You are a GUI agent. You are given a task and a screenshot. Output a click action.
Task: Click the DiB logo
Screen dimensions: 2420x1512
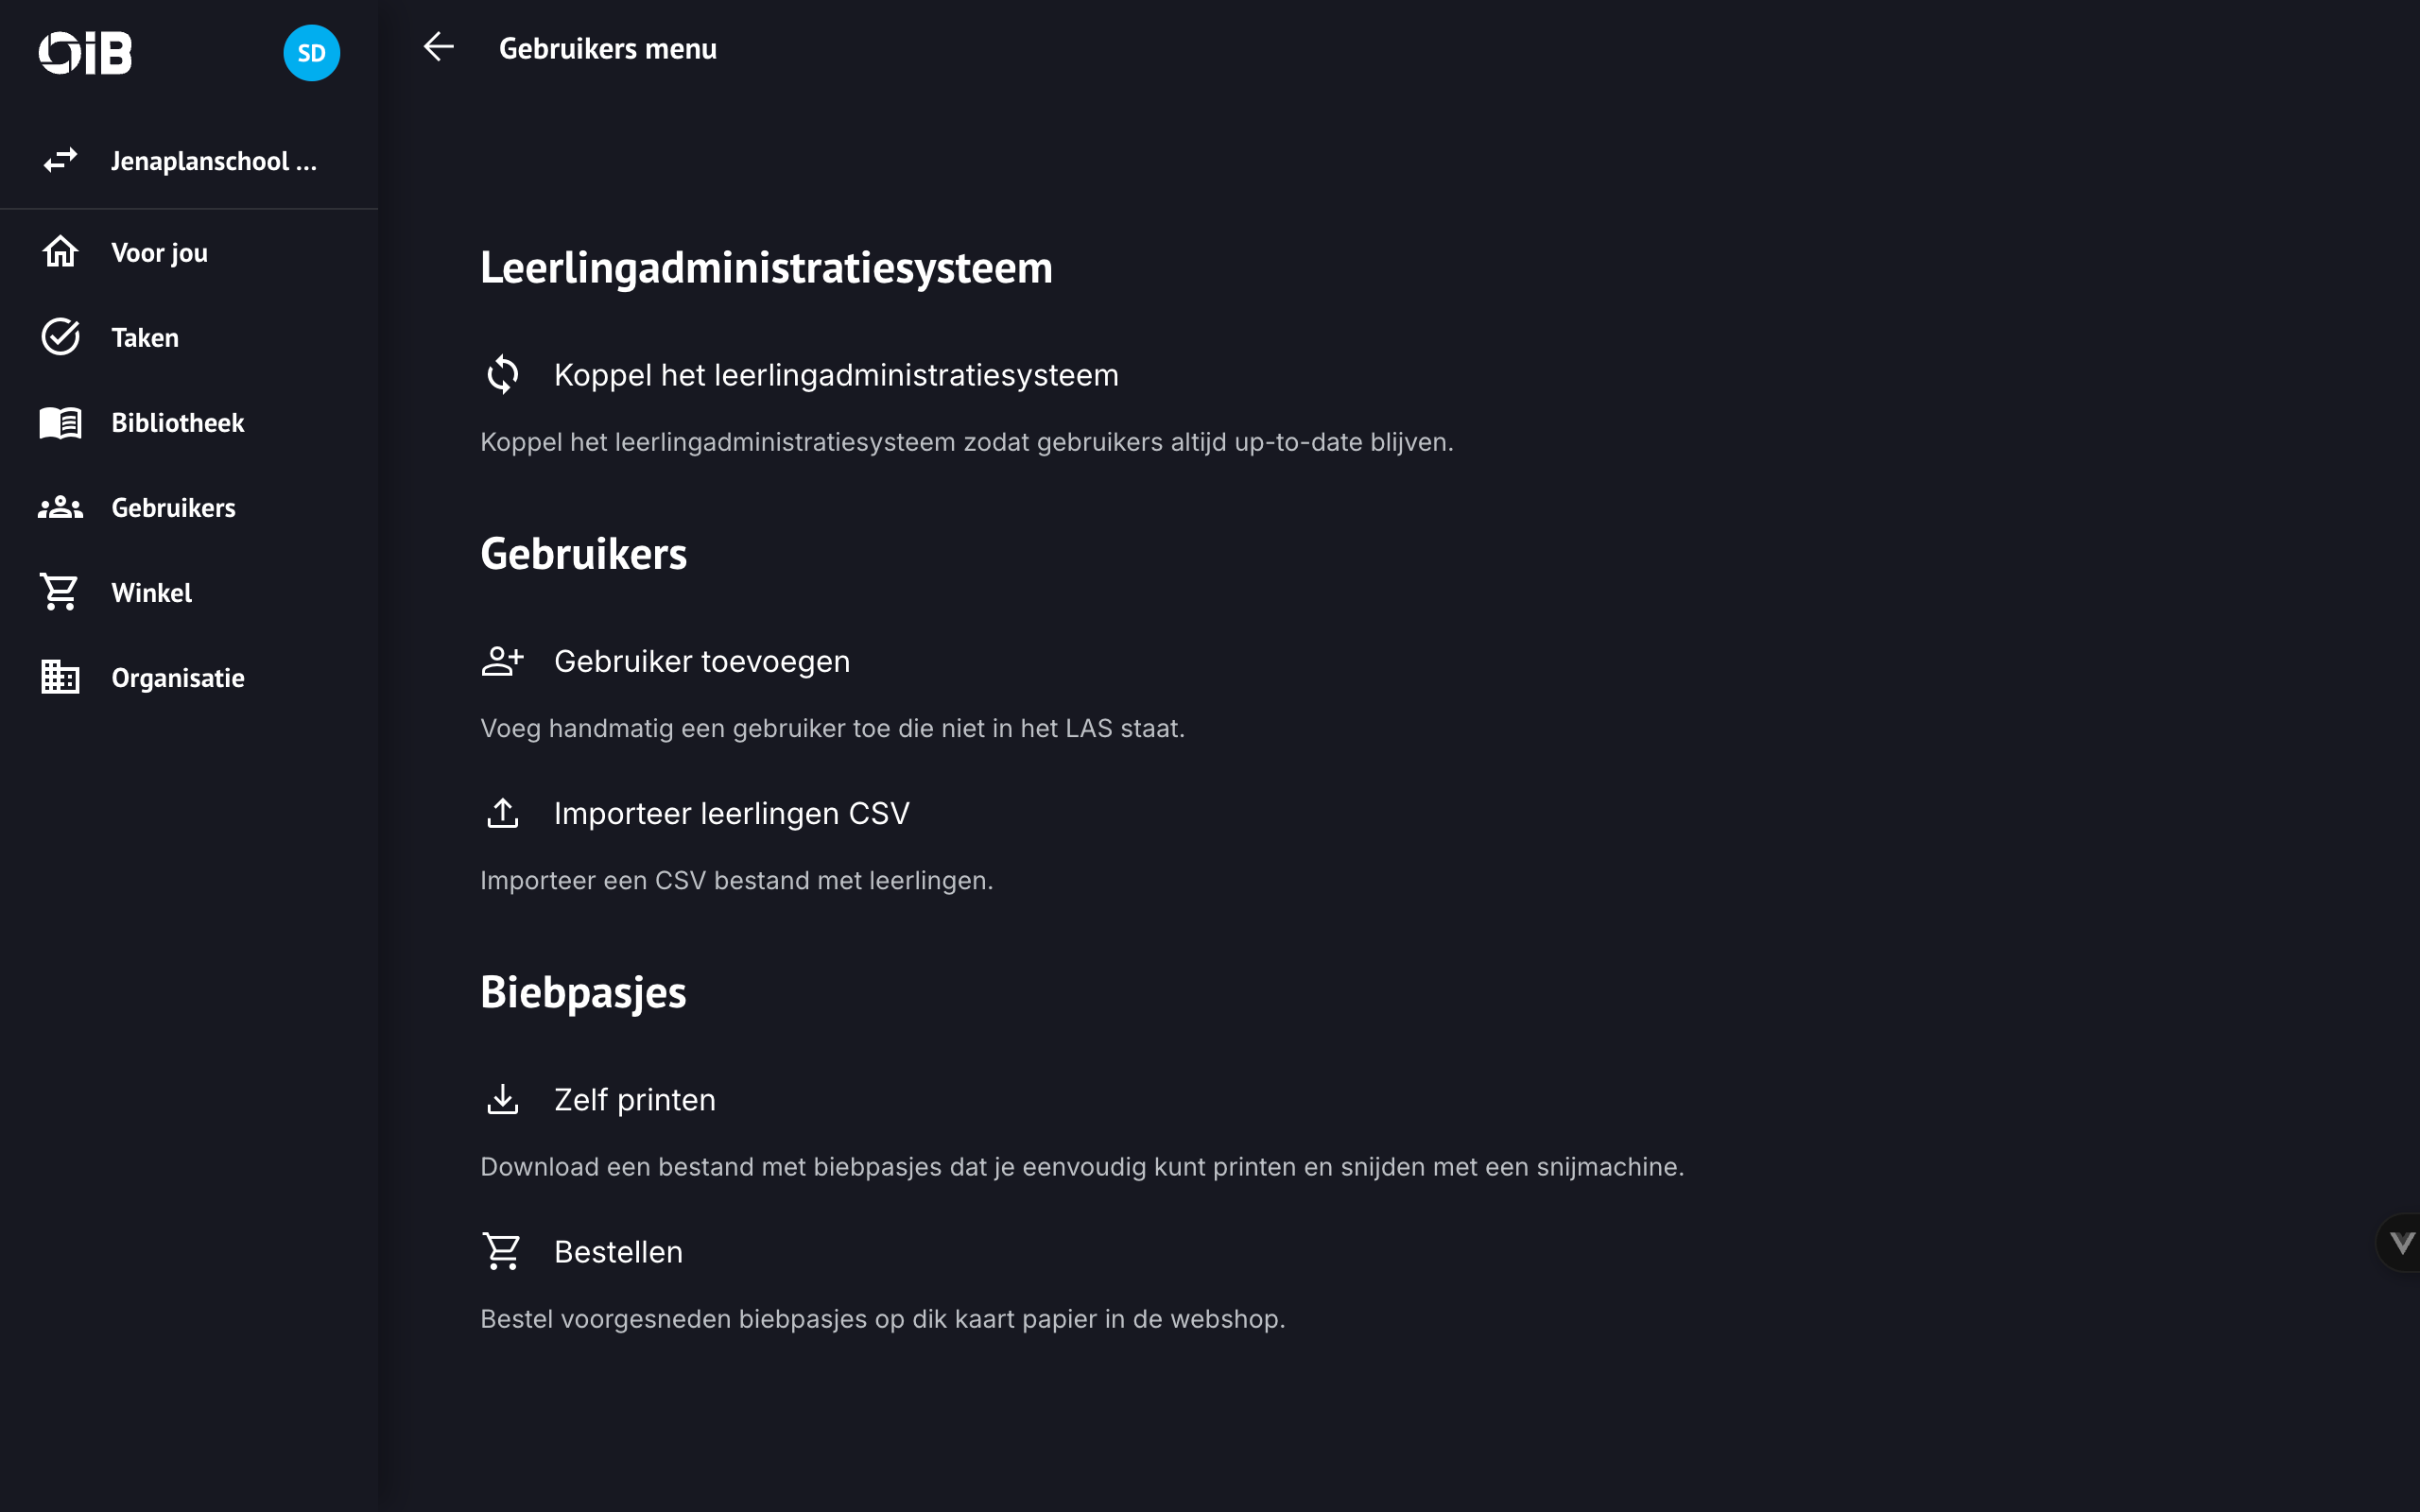pyautogui.click(x=85, y=53)
